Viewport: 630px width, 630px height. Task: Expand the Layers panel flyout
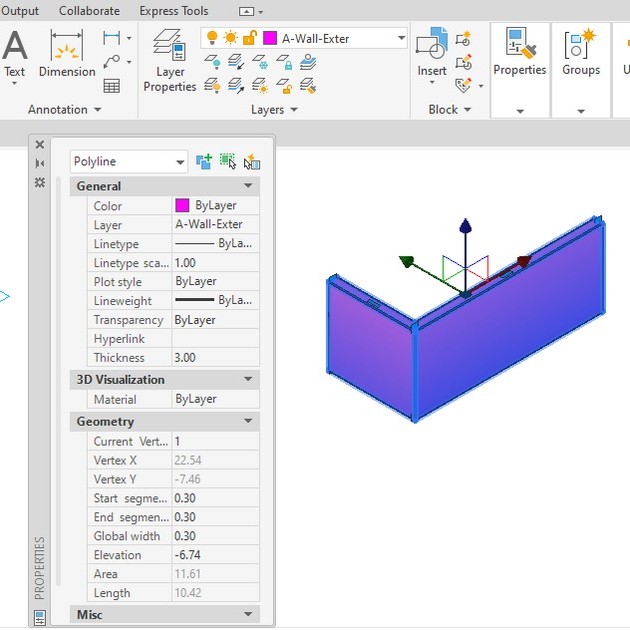274,109
